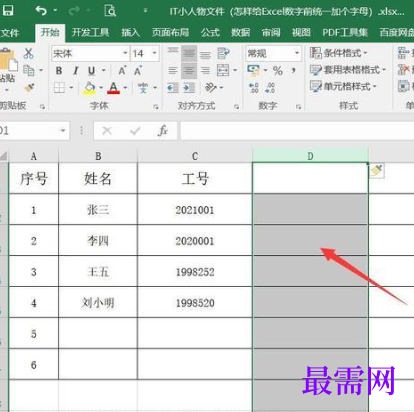Click the Wrap Text icon
This screenshot has height=412, width=414.
[223, 53]
